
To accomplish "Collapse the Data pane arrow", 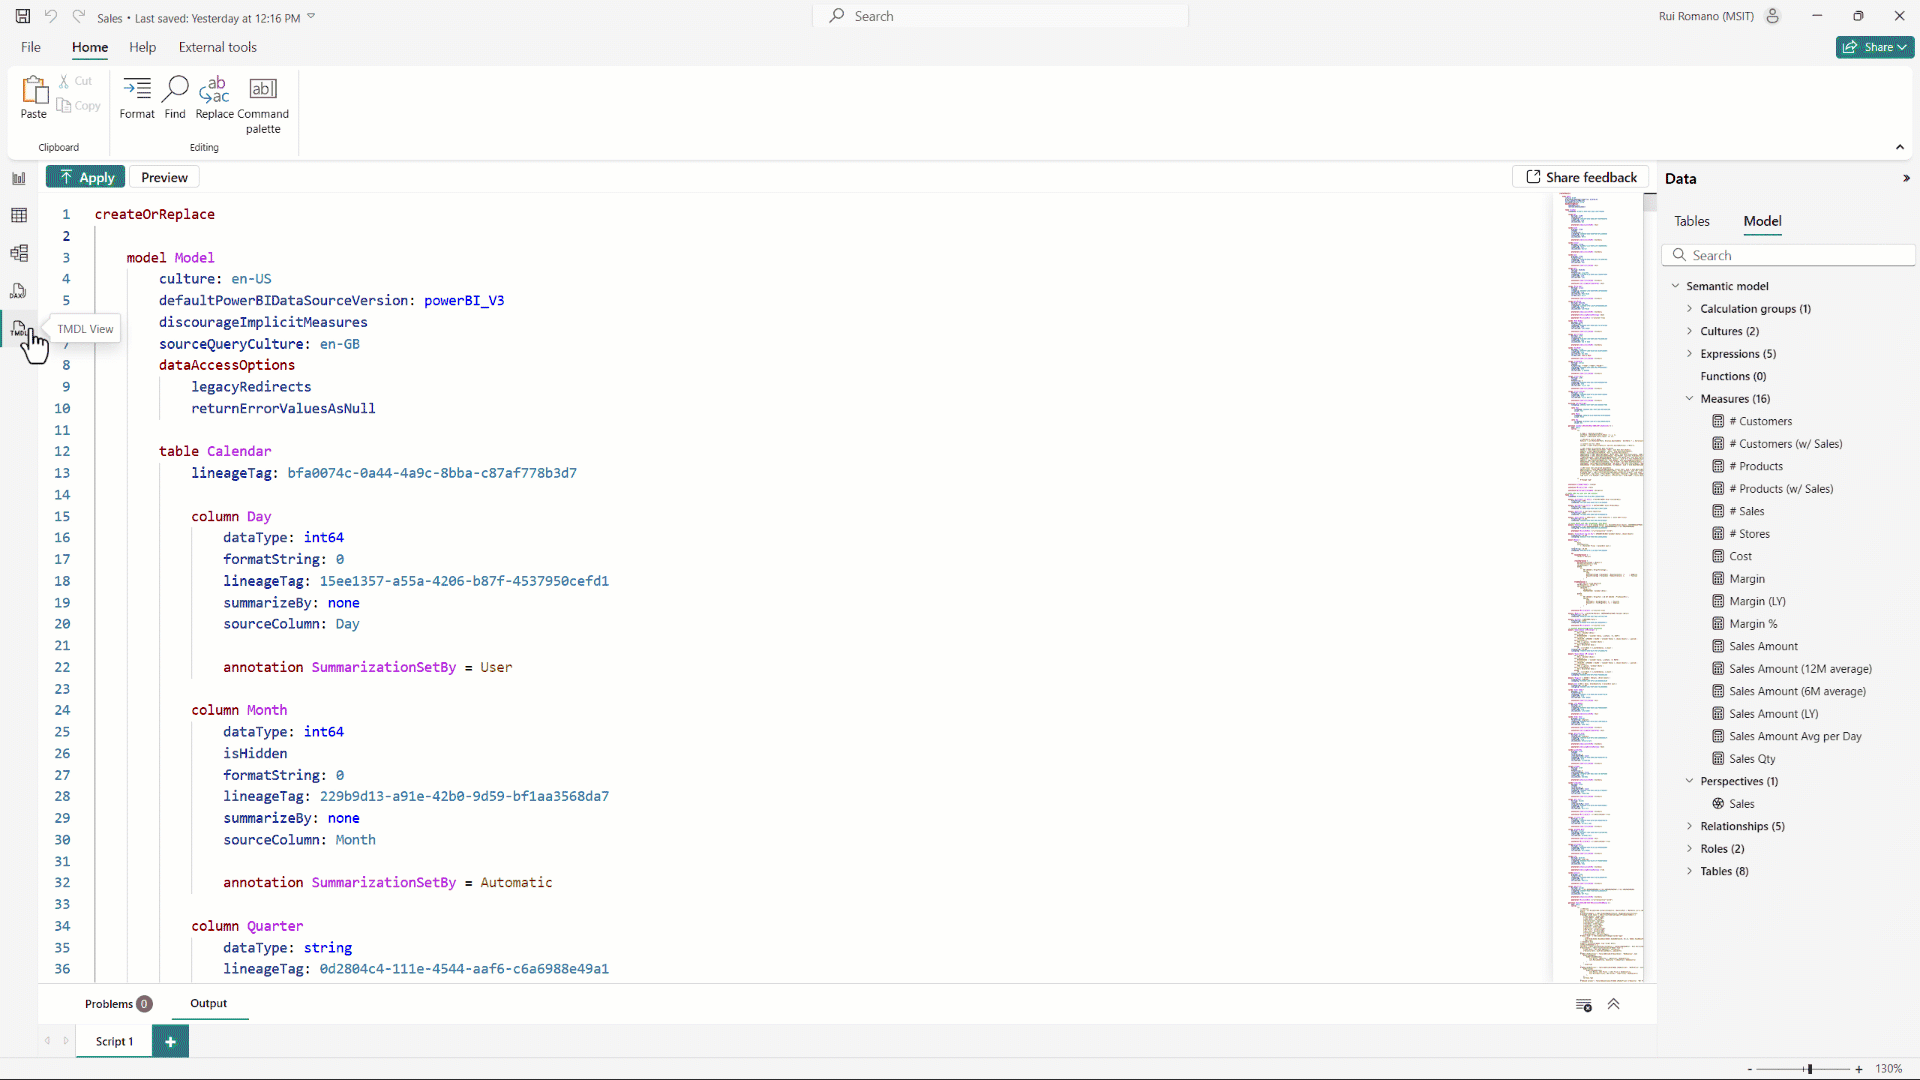I will (x=1906, y=178).
